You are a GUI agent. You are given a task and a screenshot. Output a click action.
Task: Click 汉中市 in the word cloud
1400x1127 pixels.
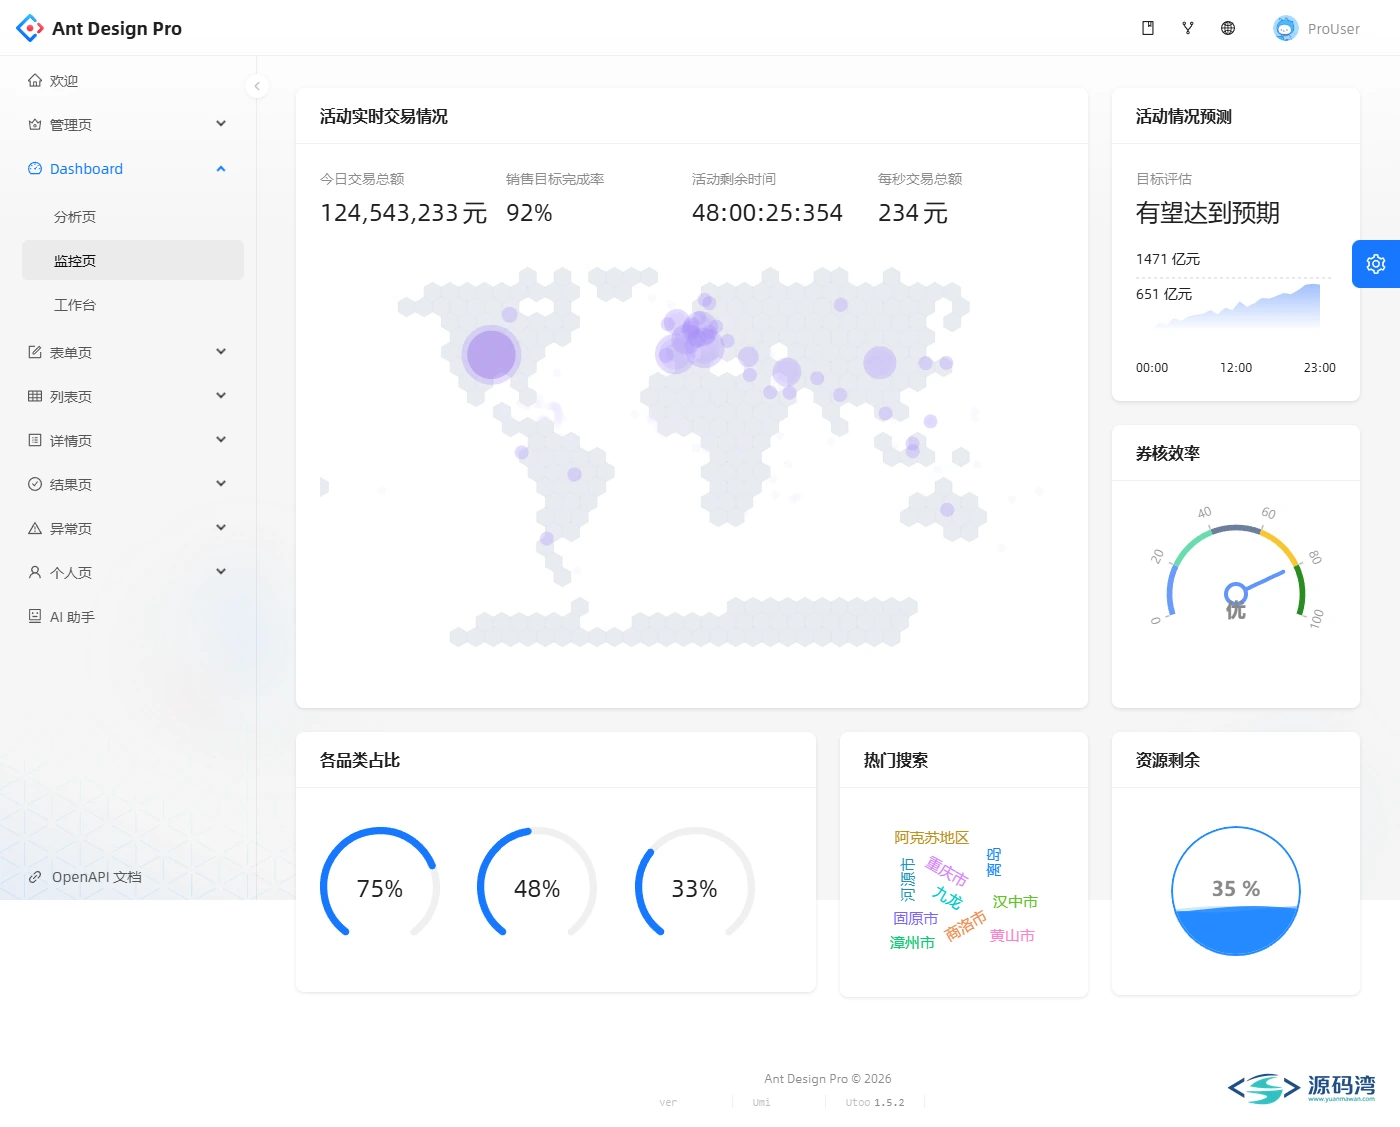(x=1015, y=902)
